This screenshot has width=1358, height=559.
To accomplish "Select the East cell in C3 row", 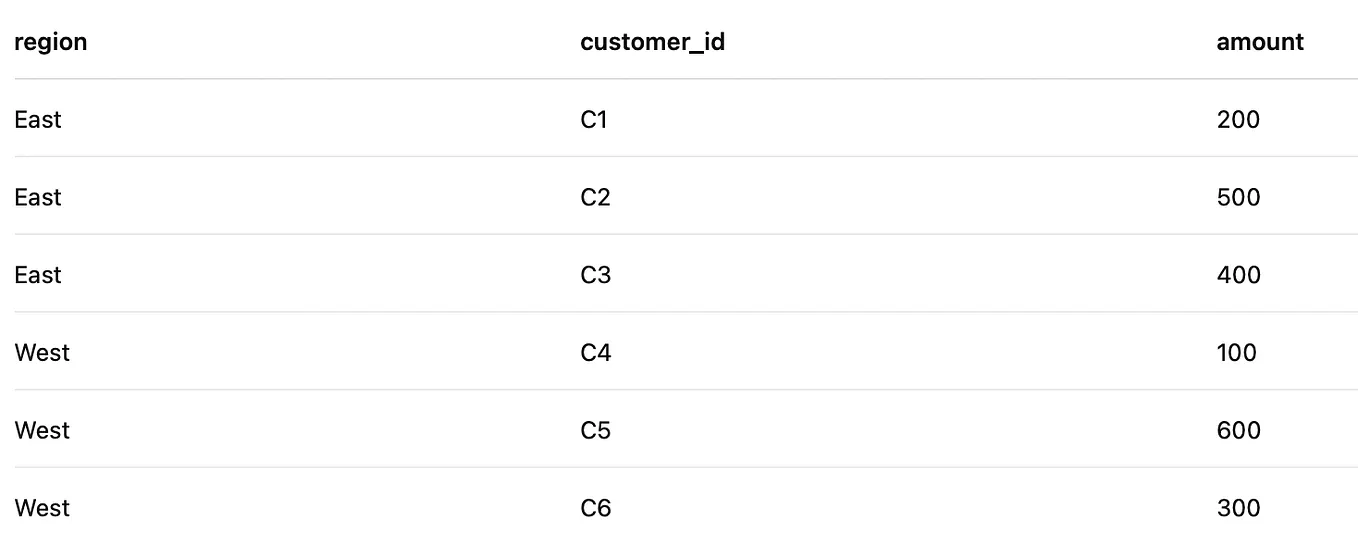I will pyautogui.click(x=38, y=275).
